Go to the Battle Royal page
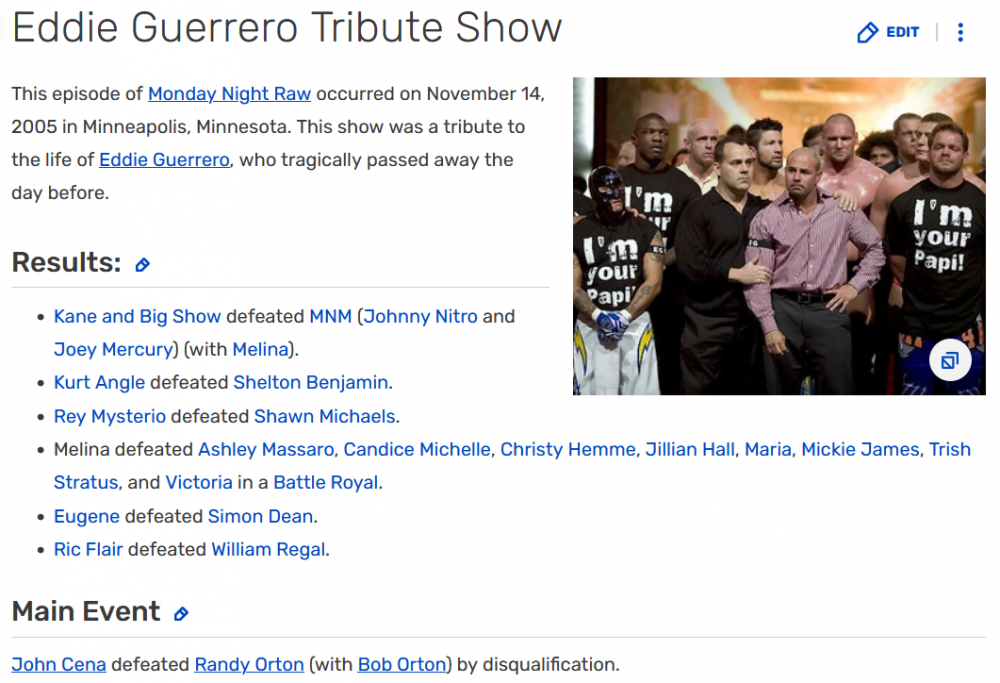 click(x=326, y=483)
